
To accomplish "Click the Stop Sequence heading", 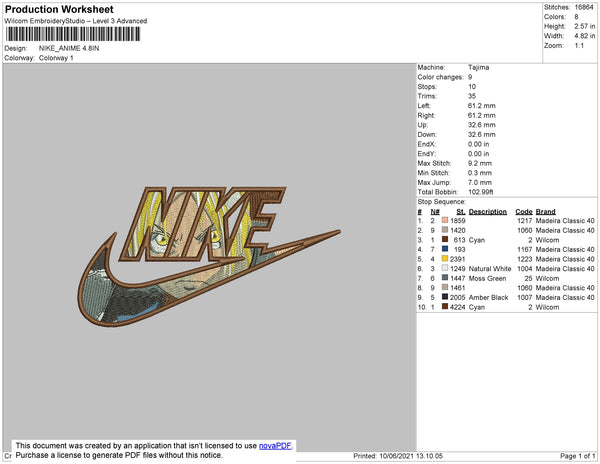I will (x=442, y=202).
